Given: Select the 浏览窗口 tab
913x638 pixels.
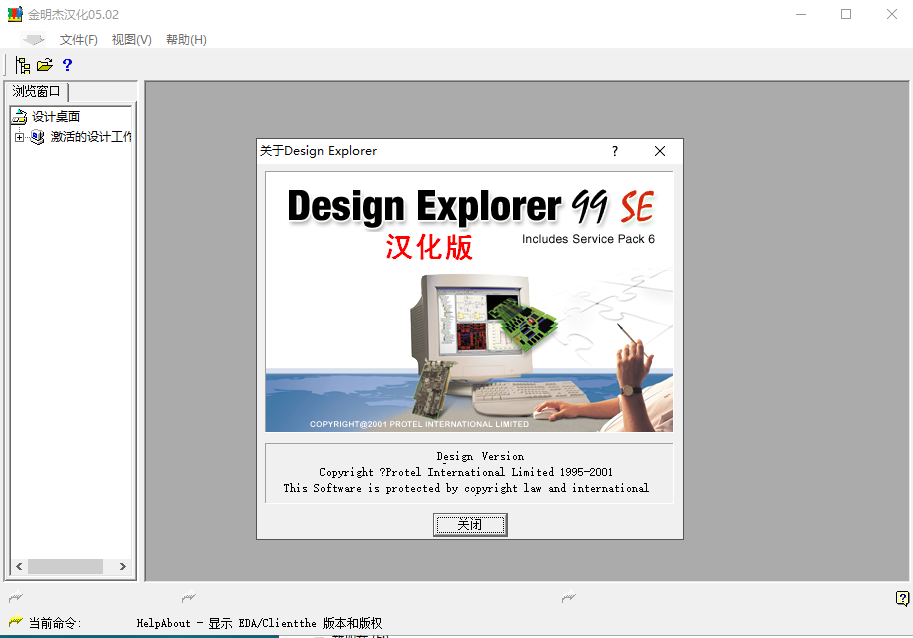Looking at the screenshot, I should pyautogui.click(x=37, y=92).
